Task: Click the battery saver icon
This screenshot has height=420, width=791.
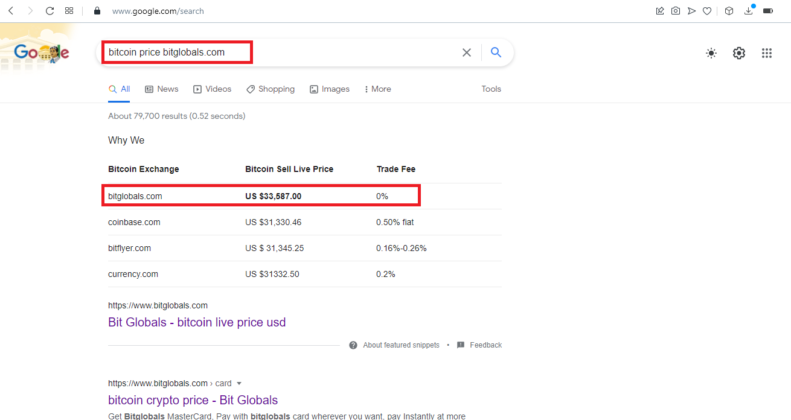Action: (768, 11)
